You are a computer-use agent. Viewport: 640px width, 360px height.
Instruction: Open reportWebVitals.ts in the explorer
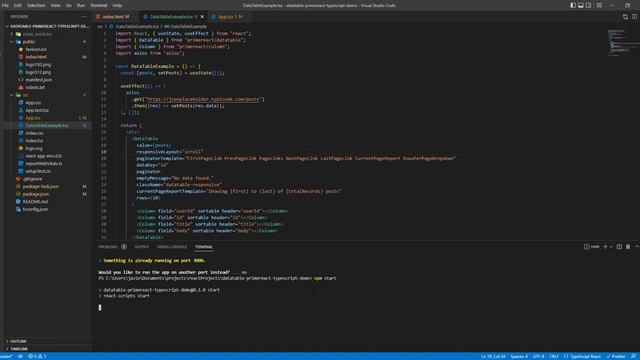click(x=44, y=163)
